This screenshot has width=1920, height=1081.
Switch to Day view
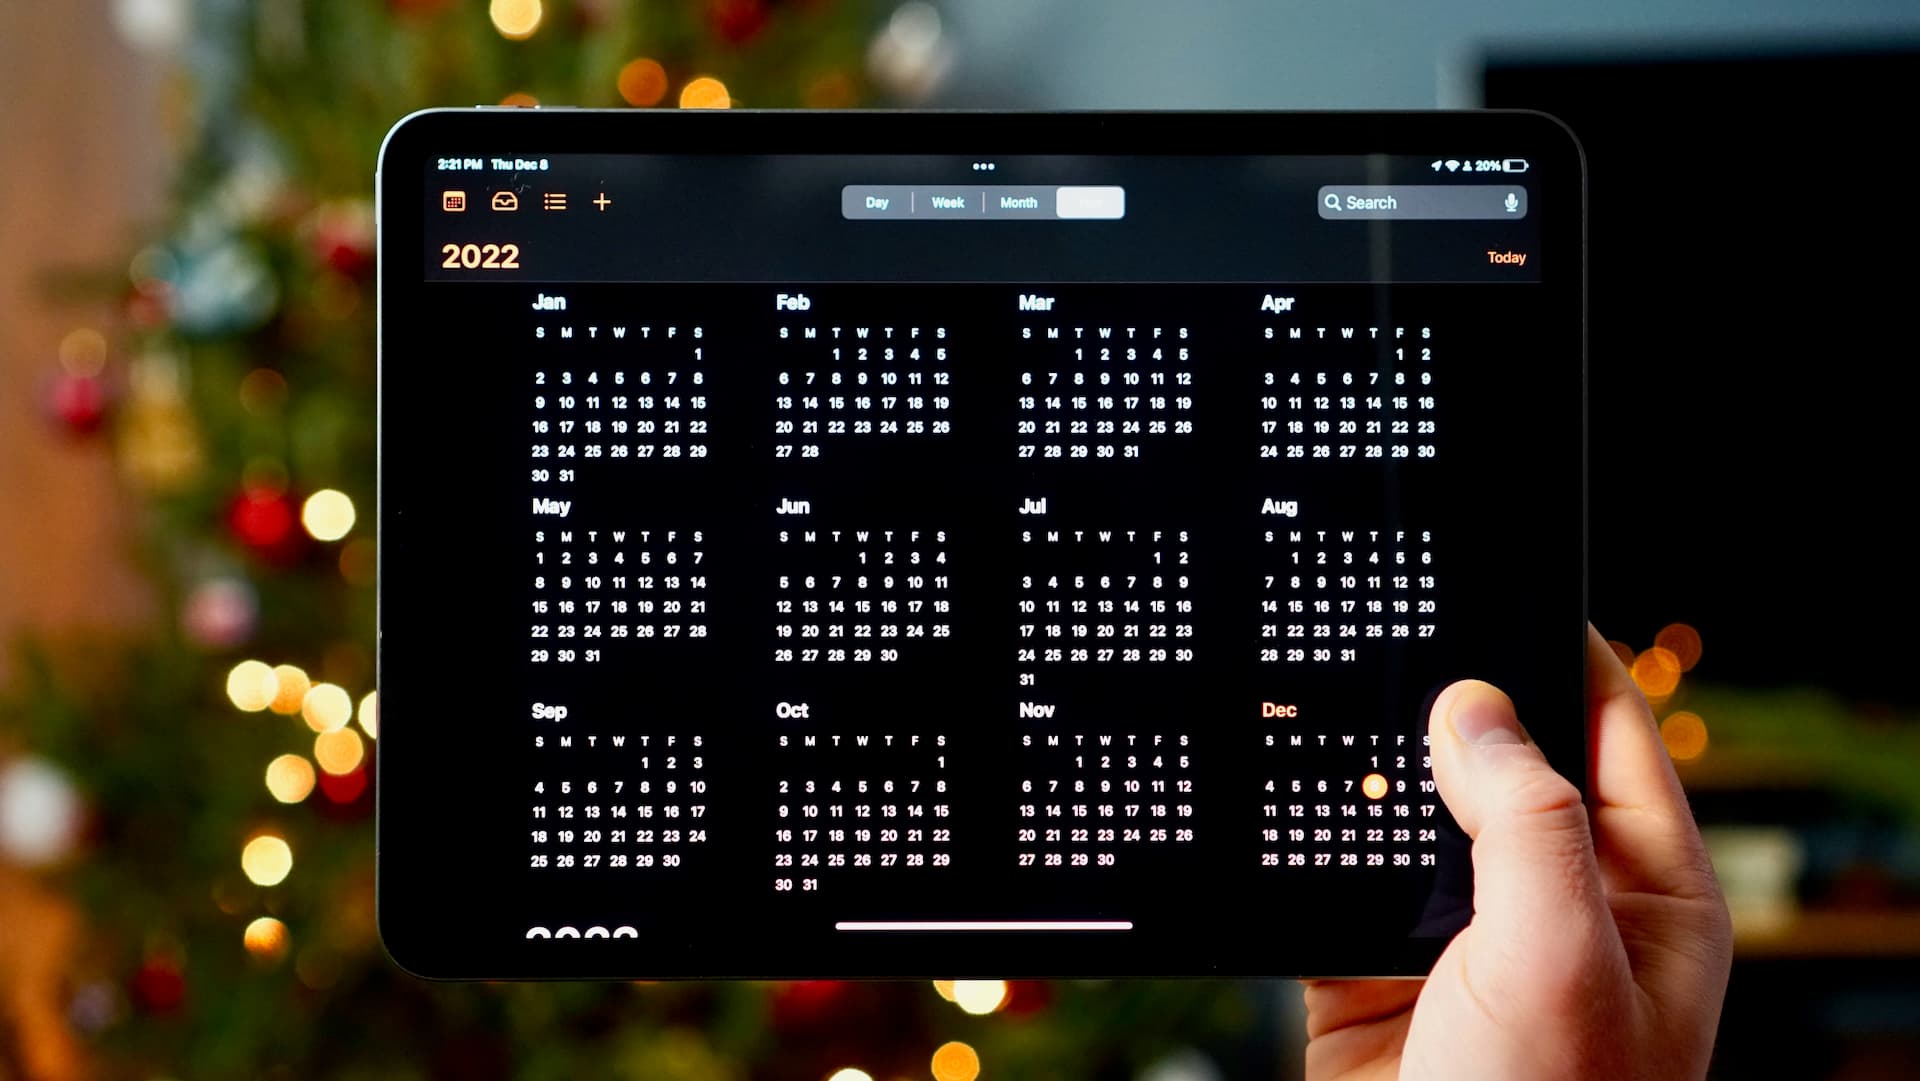pyautogui.click(x=876, y=200)
